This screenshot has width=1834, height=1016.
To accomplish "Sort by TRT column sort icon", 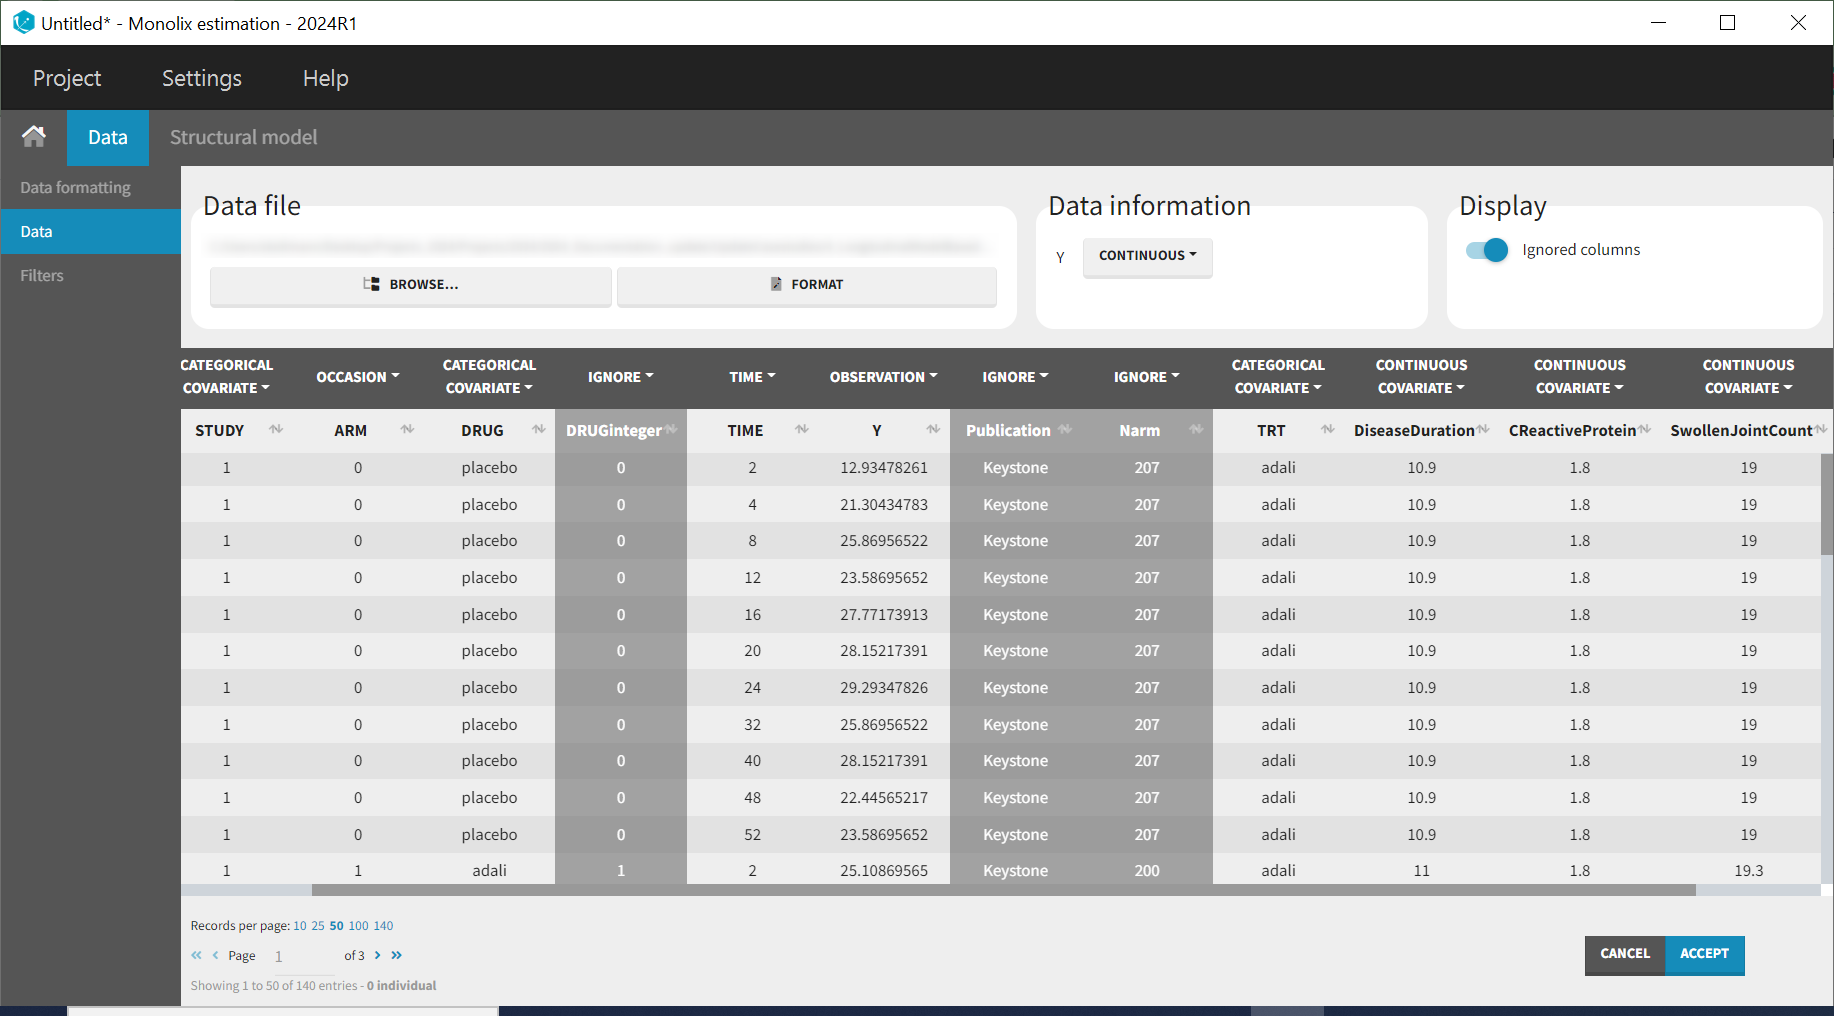I will point(1328,430).
